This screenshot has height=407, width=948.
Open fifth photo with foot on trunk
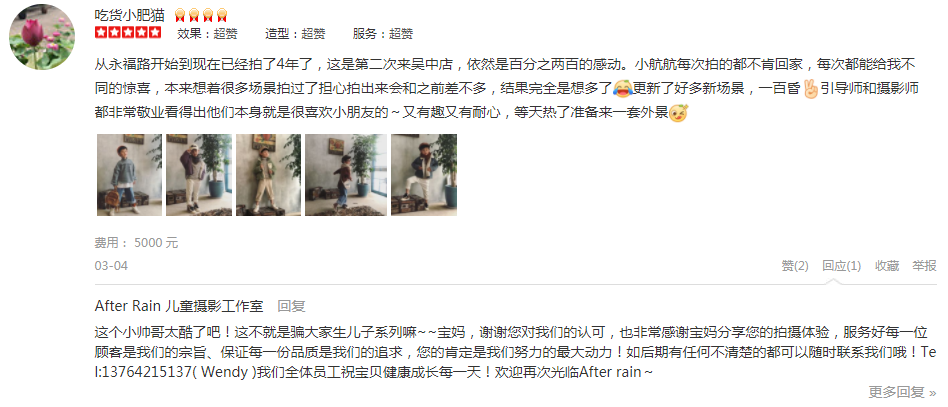pyautogui.click(x=424, y=175)
